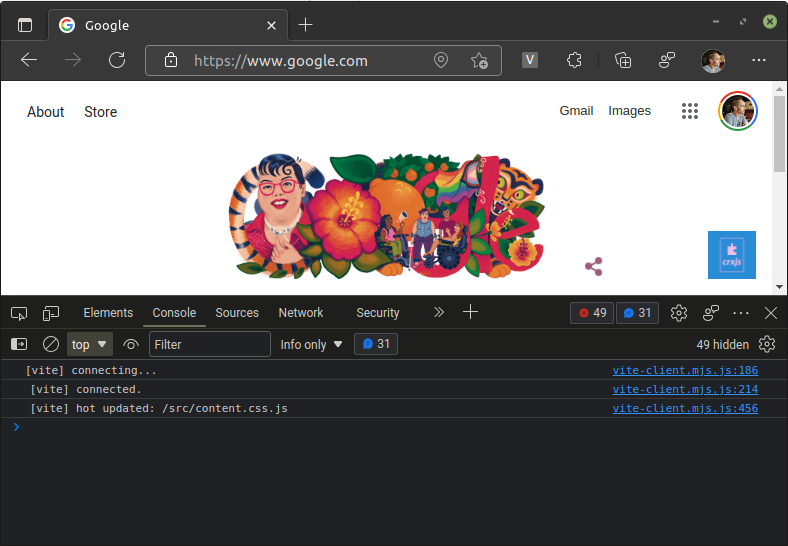Open the Extensions puzzle menu
The image size is (788, 546).
pos(574,60)
